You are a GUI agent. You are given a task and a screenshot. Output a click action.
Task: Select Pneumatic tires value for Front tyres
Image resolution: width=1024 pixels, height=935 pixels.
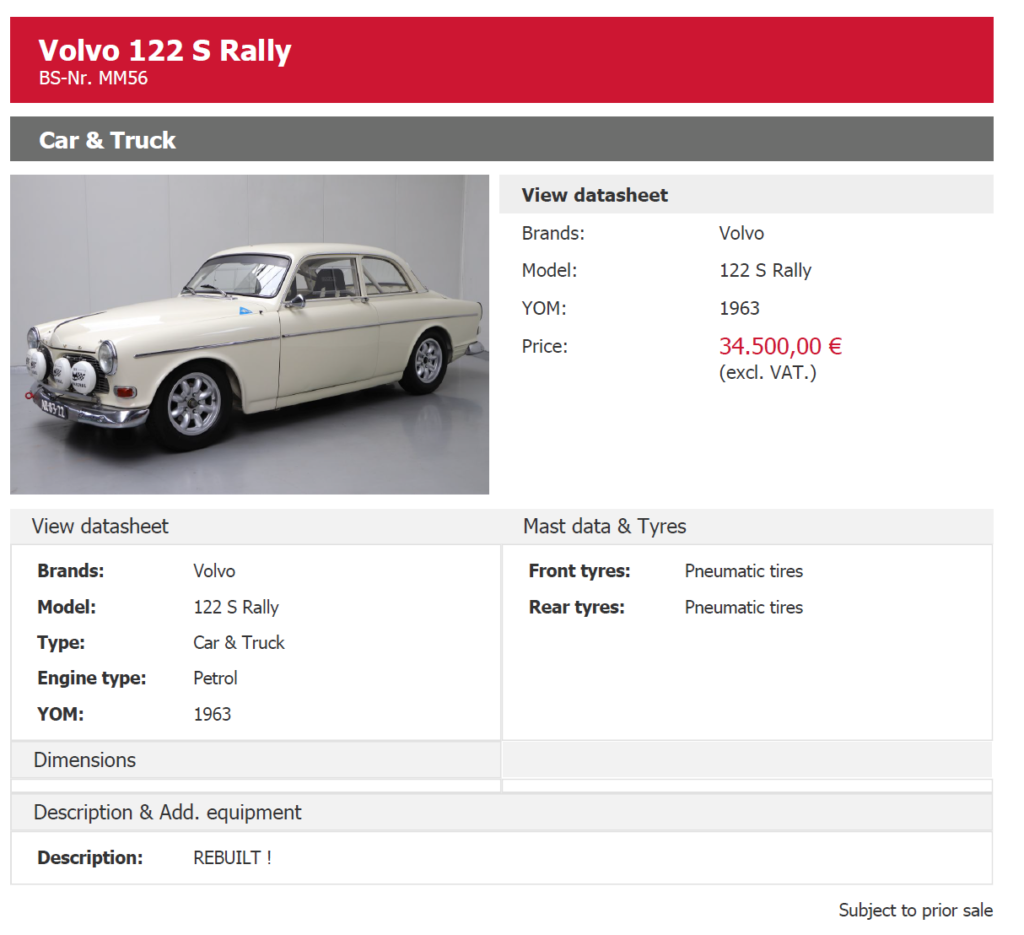click(x=743, y=571)
